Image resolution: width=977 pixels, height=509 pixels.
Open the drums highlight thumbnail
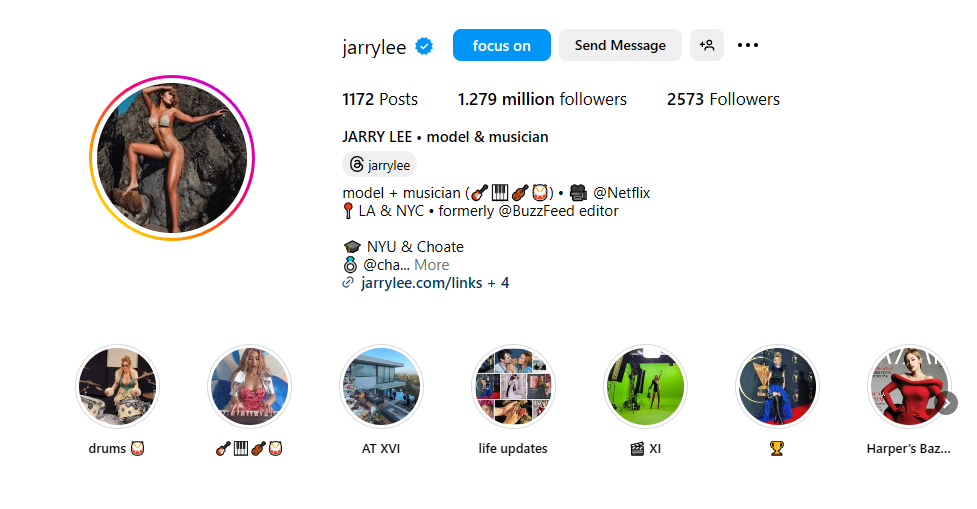[x=117, y=386]
